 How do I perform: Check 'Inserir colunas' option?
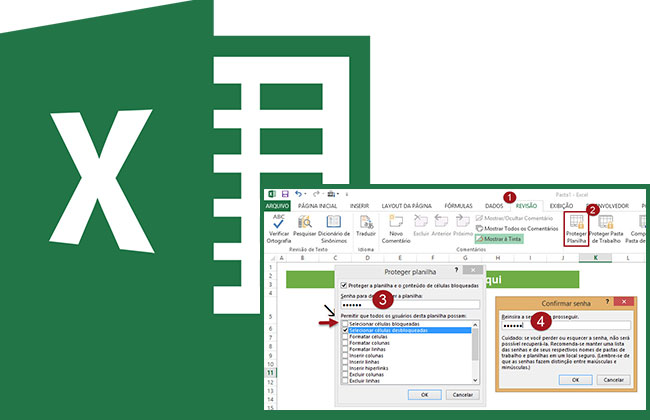click(x=345, y=355)
